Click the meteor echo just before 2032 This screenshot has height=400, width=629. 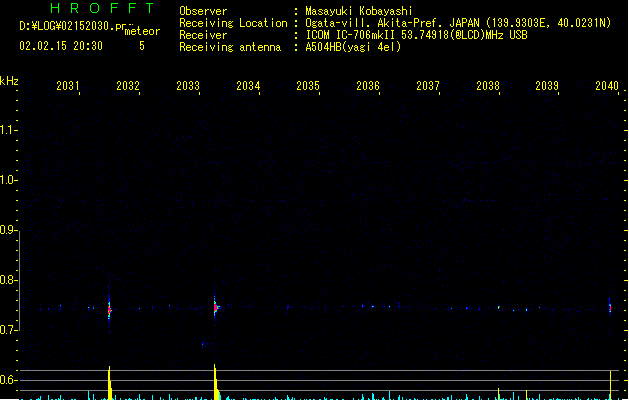point(109,309)
